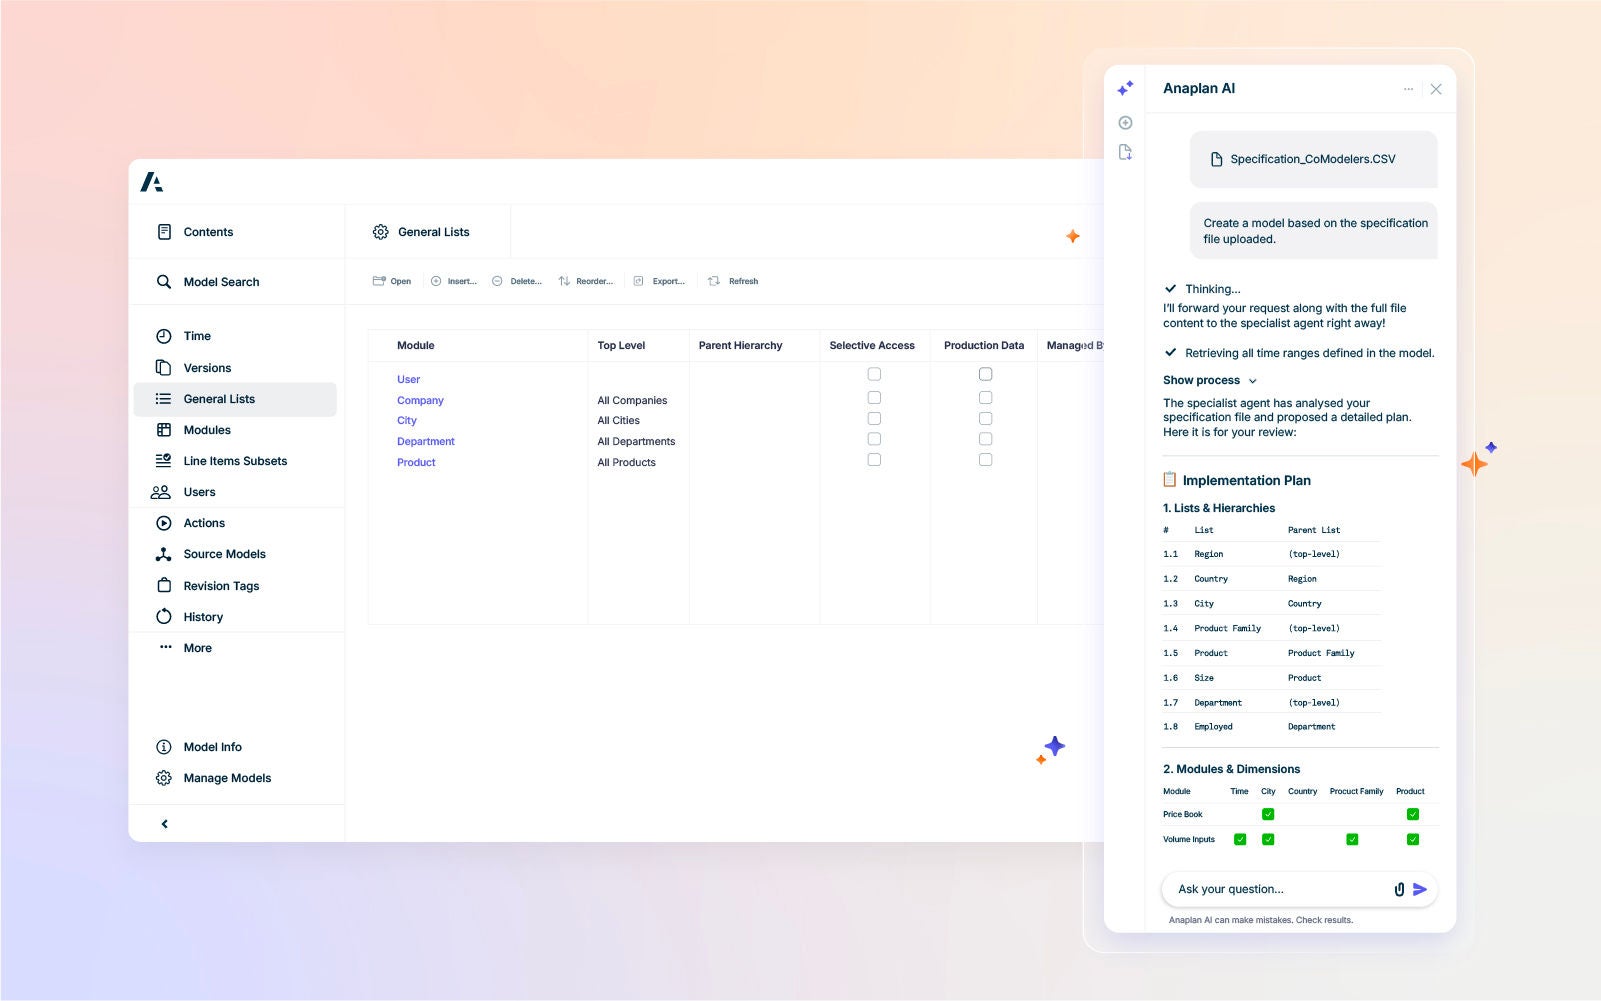The width and height of the screenshot is (1601, 1001).
Task: Open the Product list link
Action: 416,462
